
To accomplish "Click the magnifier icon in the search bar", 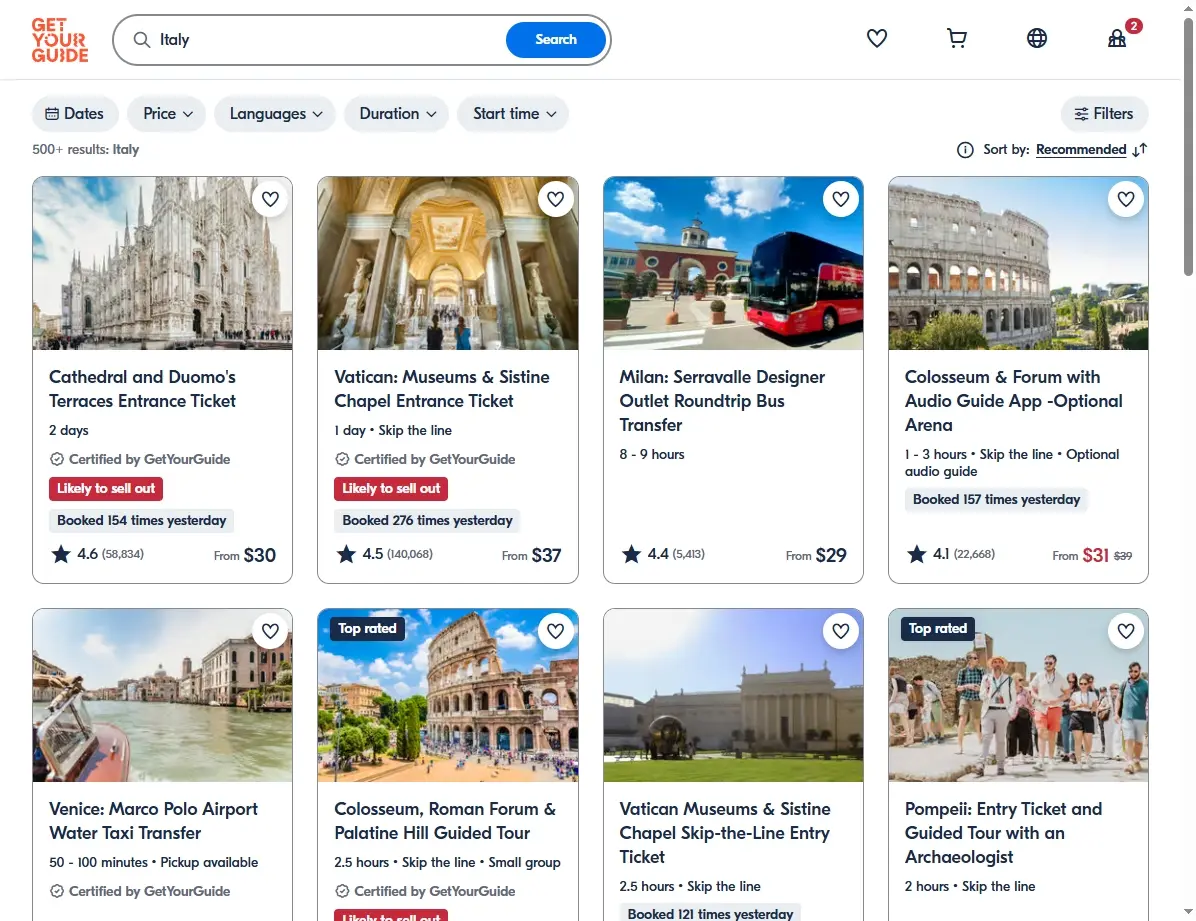I will pos(142,40).
